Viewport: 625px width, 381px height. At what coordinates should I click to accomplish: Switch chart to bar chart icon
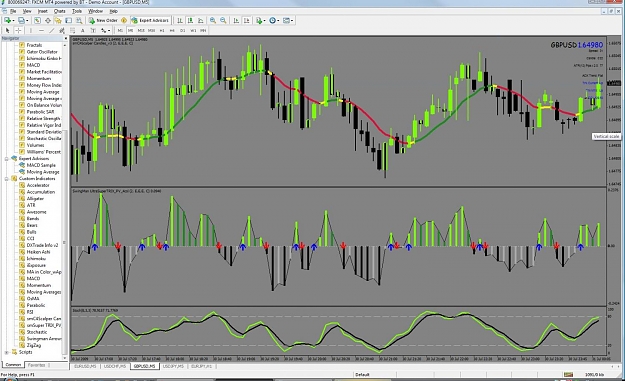(x=180, y=20)
